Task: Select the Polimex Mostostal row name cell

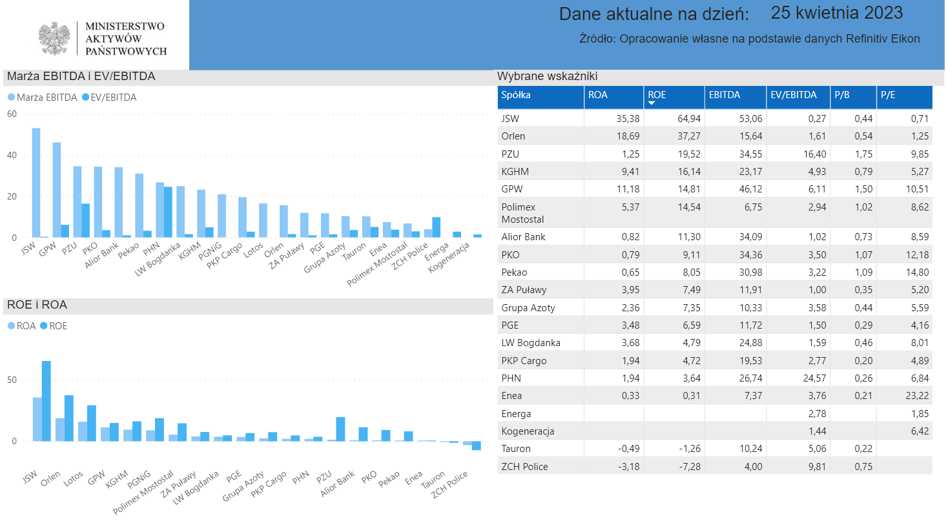Action: click(x=541, y=213)
